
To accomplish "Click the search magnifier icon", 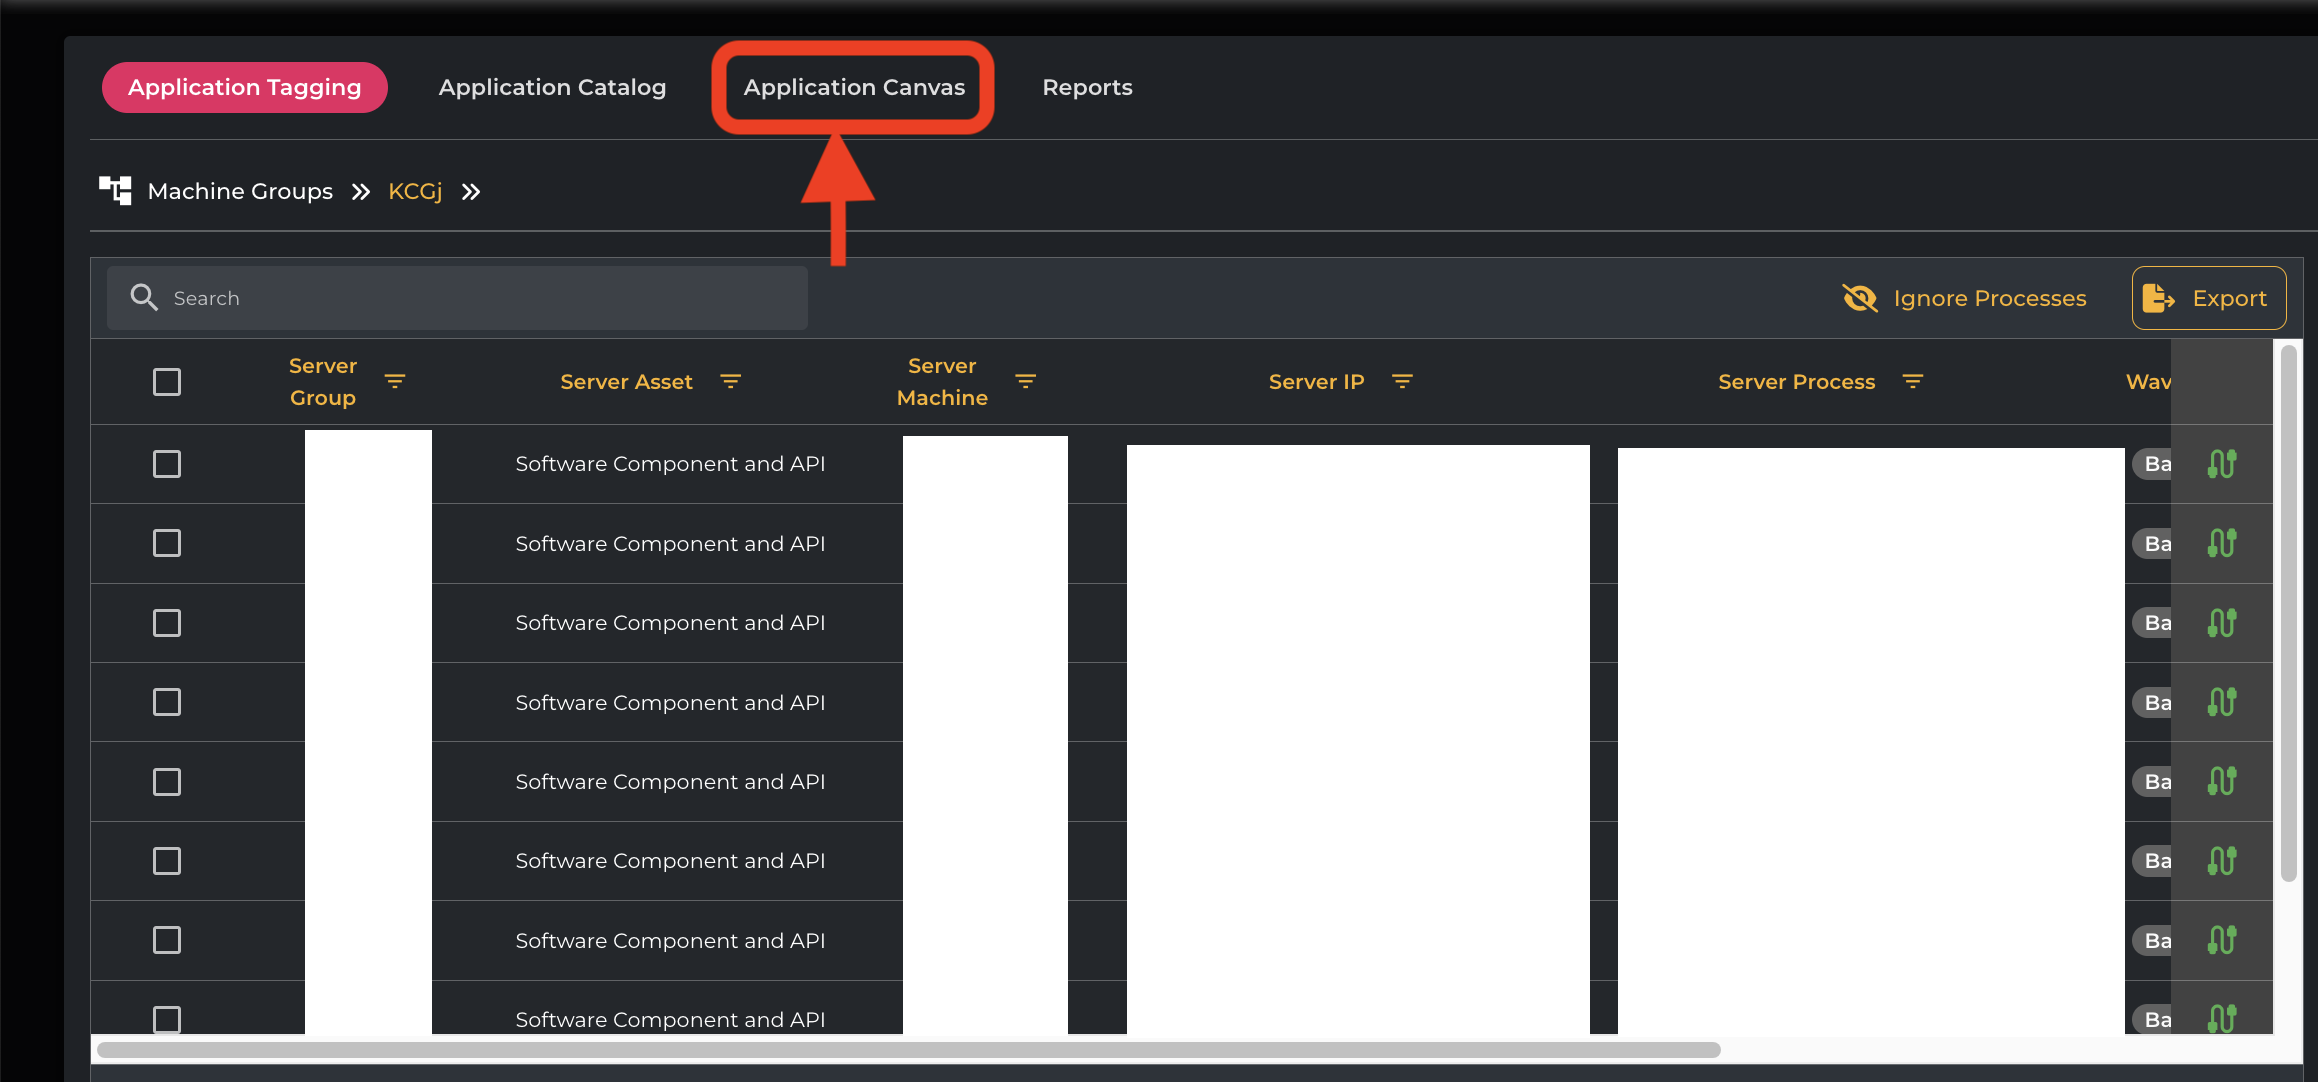I will pos(144,298).
